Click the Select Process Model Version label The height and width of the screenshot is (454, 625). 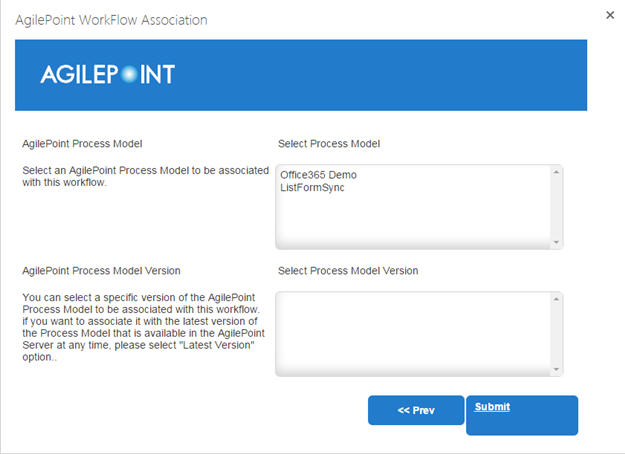tap(348, 271)
